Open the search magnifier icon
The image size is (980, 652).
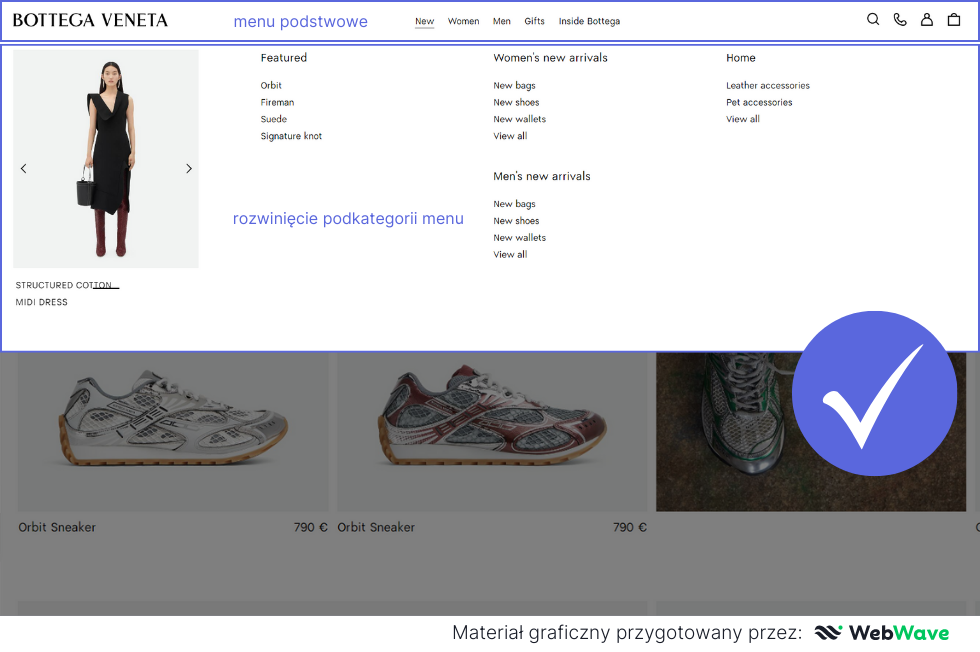tap(873, 20)
